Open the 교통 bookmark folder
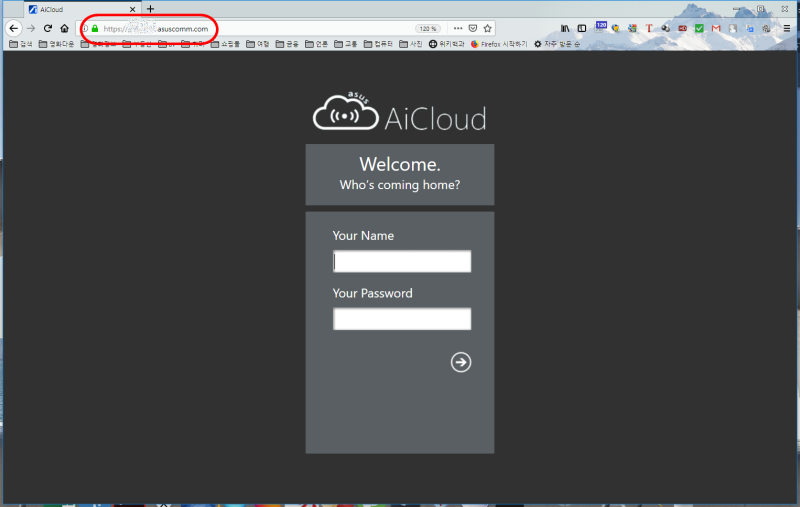The width and height of the screenshot is (800, 507). coord(346,44)
